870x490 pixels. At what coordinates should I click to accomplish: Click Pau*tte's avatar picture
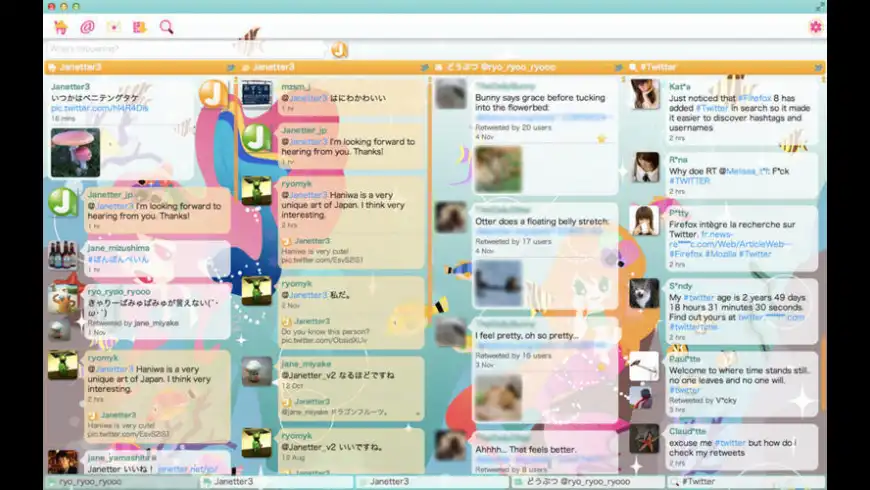pos(644,366)
